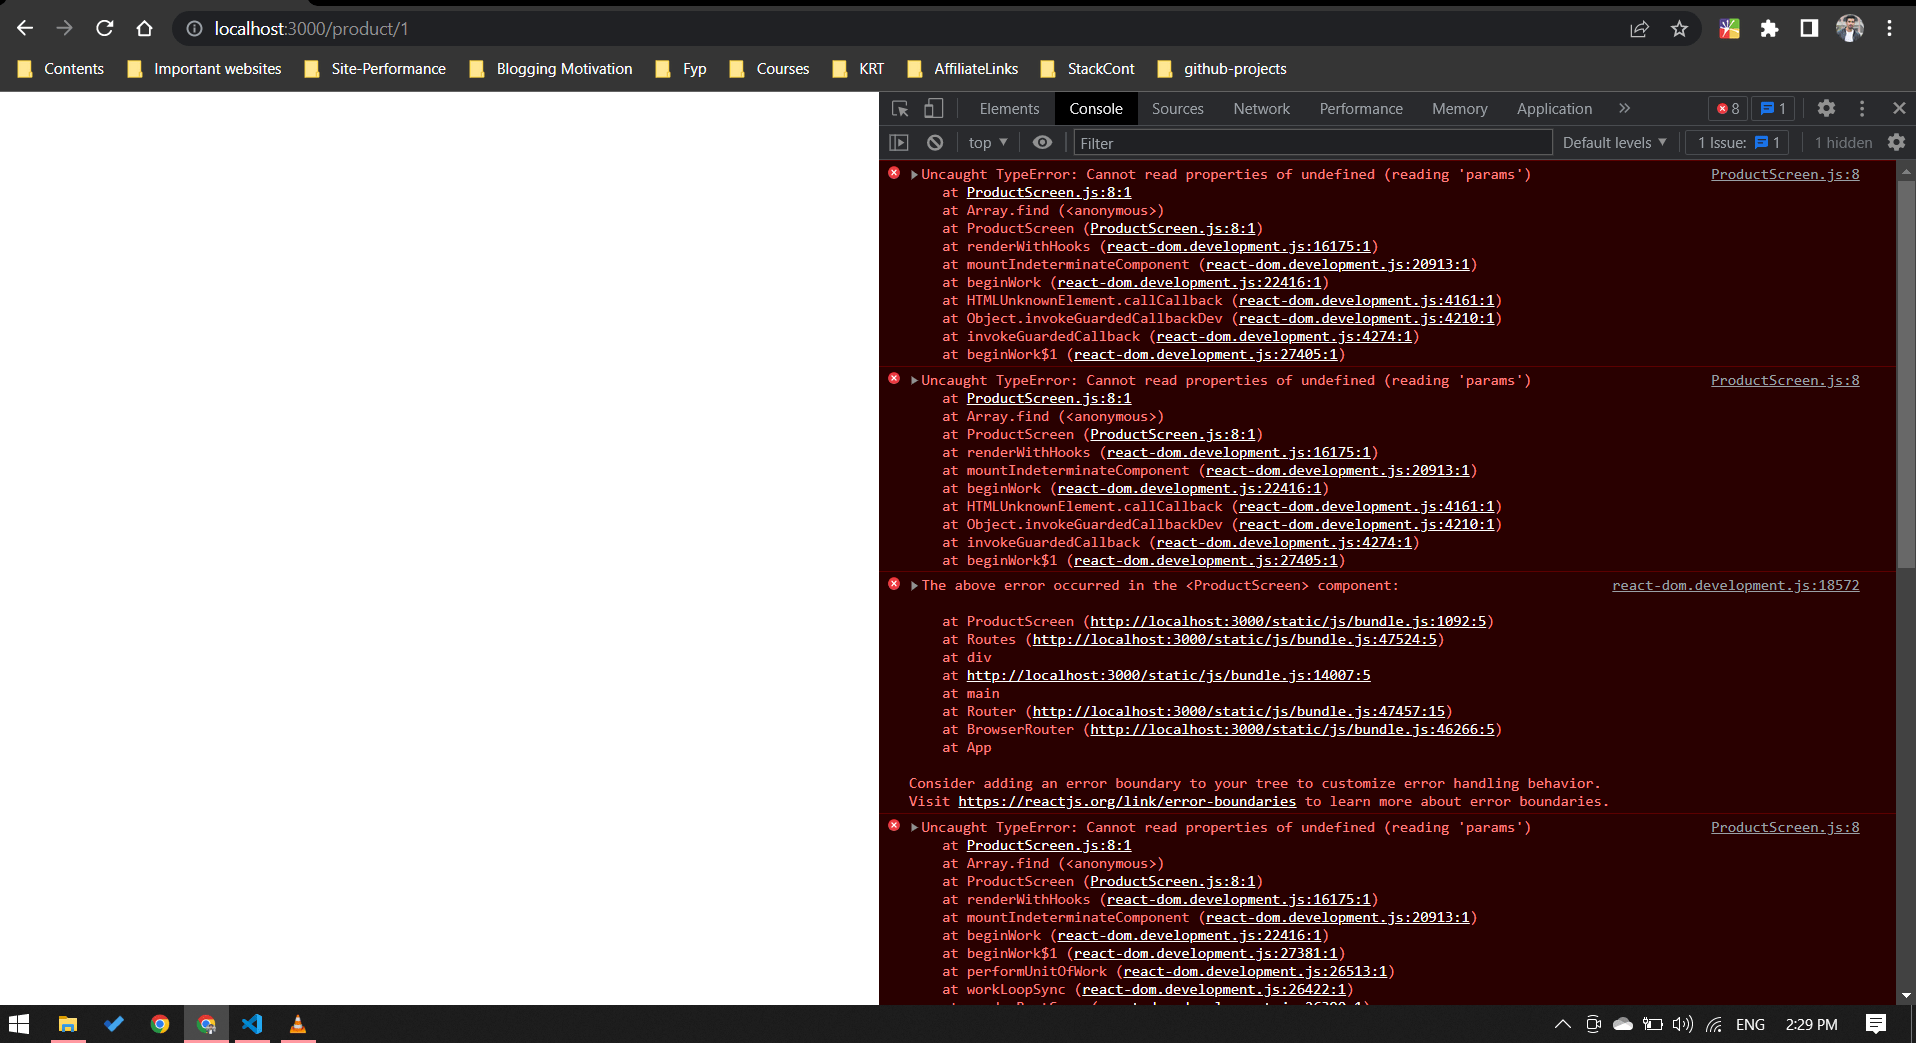Open the notification center
Image resolution: width=1916 pixels, height=1043 pixels.
(1876, 1024)
